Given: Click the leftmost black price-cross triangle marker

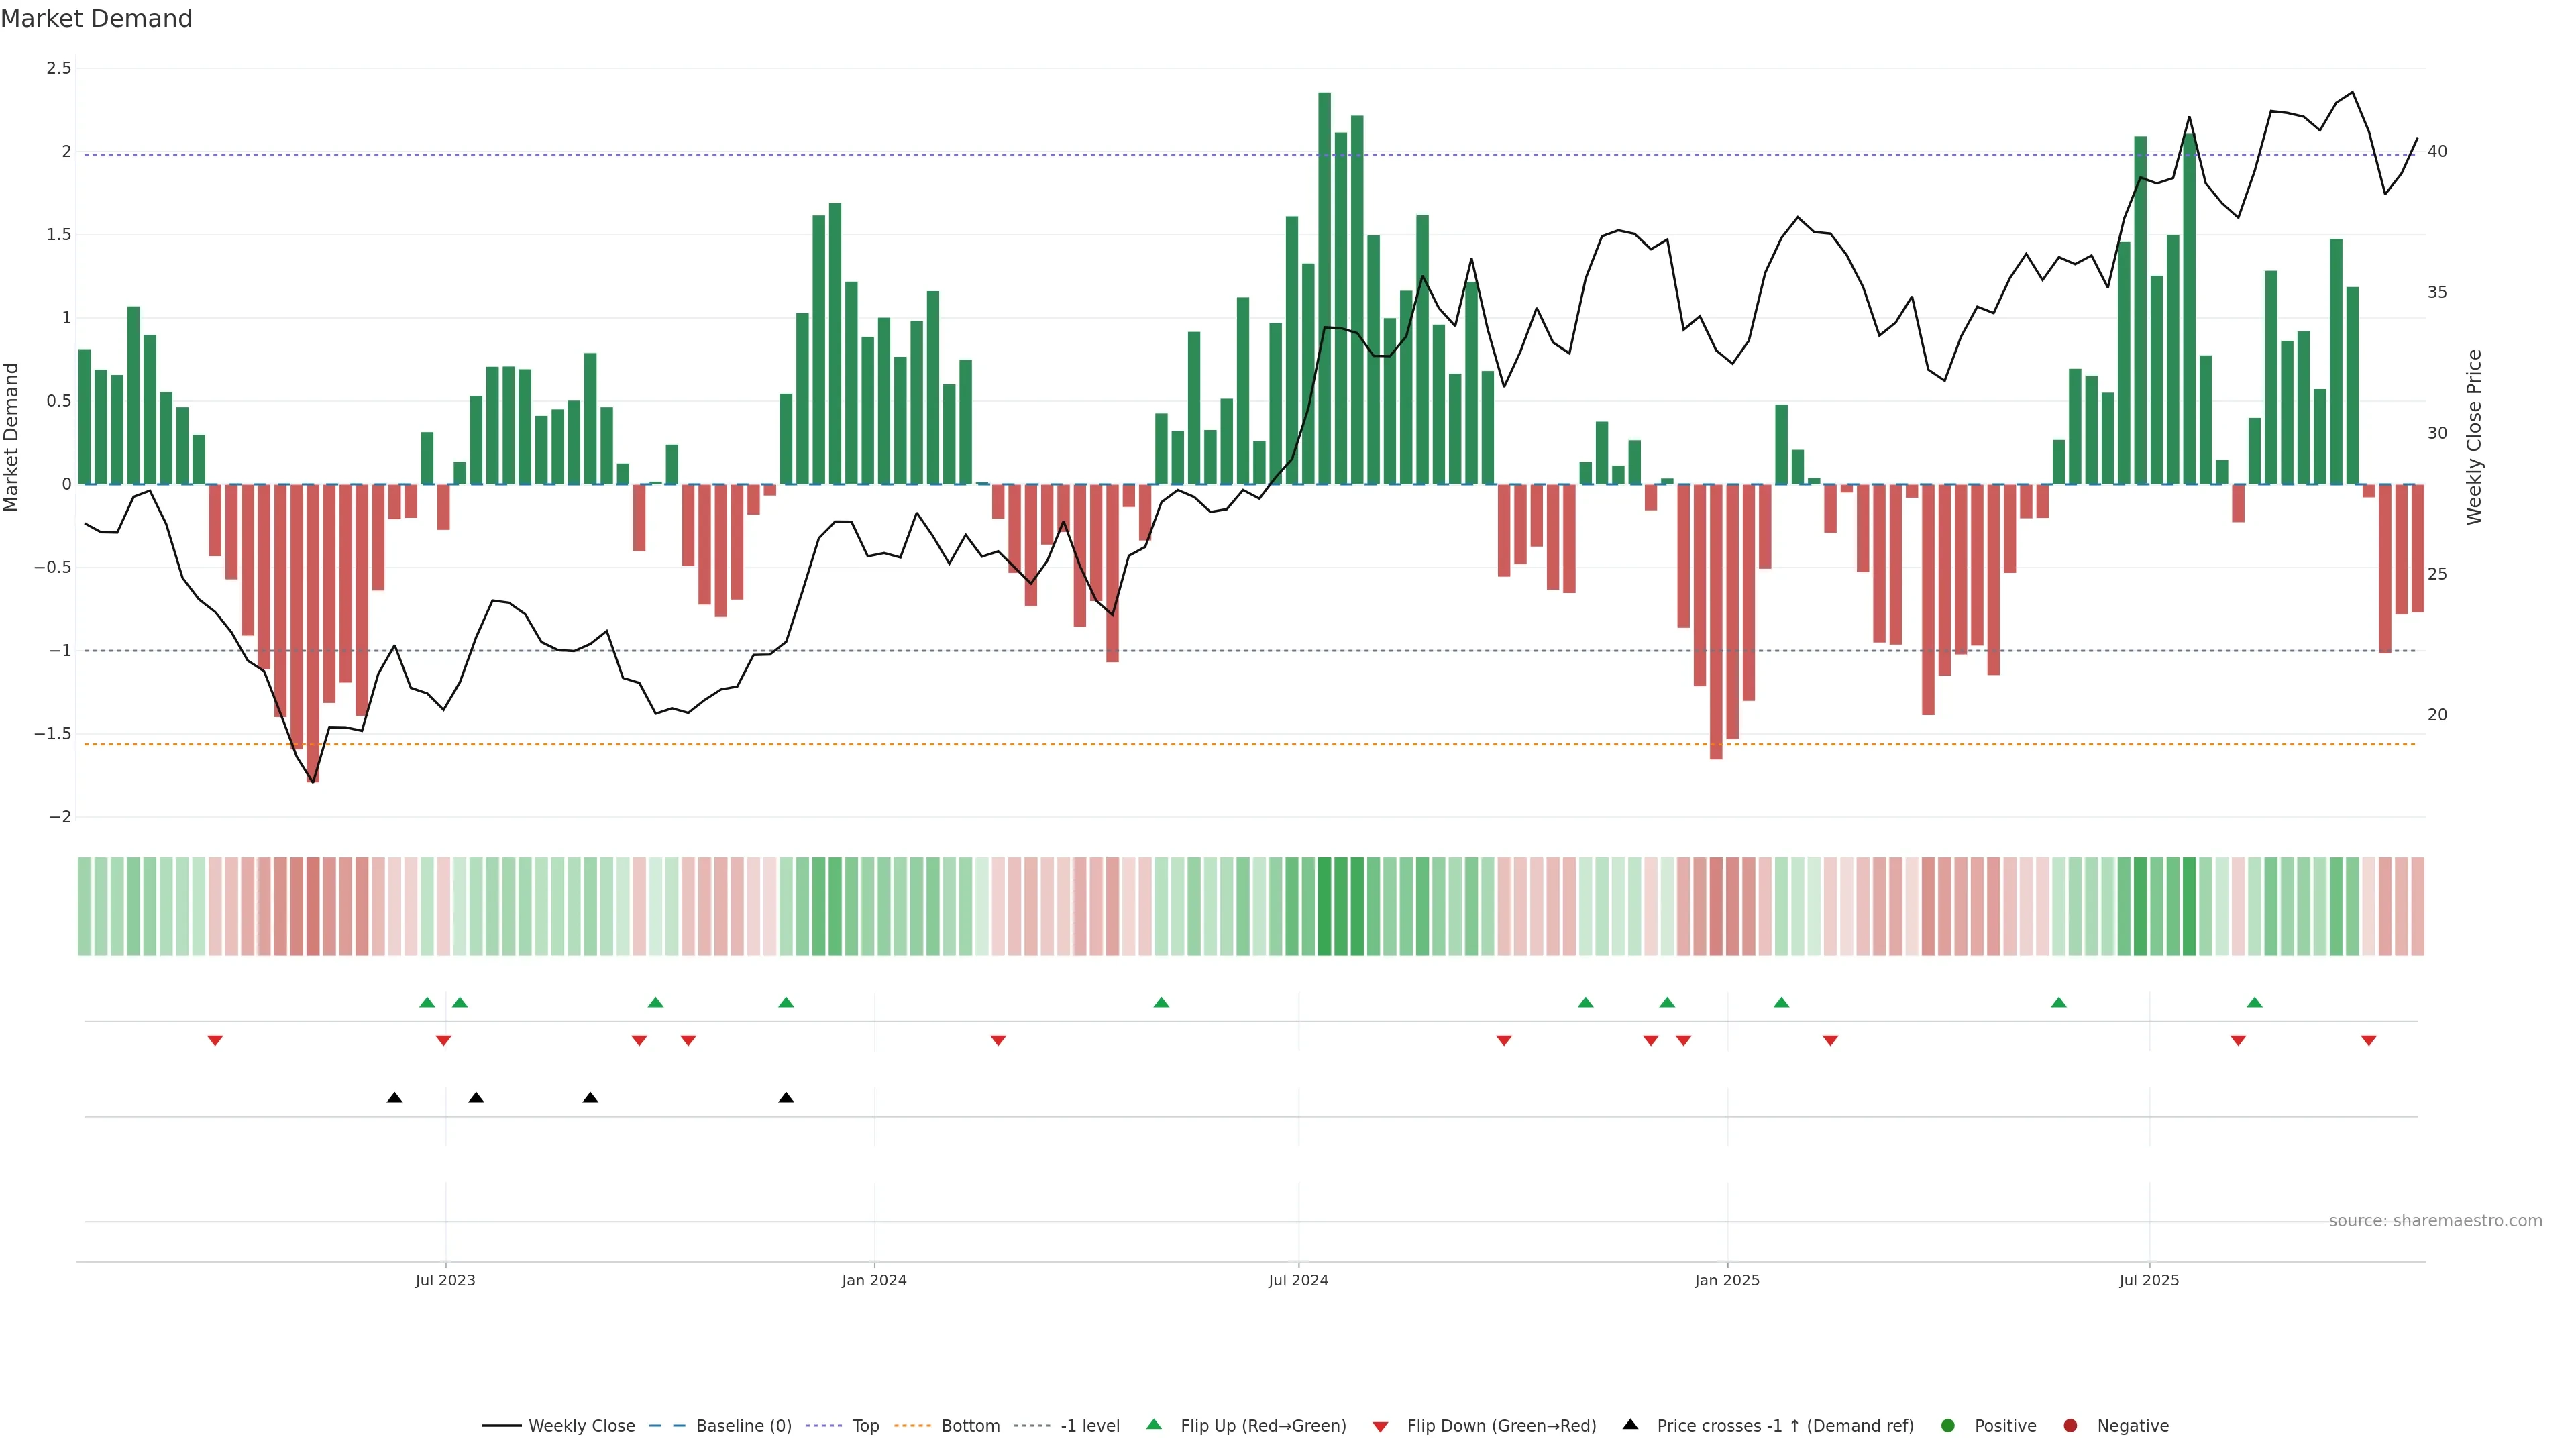Looking at the screenshot, I should [x=395, y=1098].
